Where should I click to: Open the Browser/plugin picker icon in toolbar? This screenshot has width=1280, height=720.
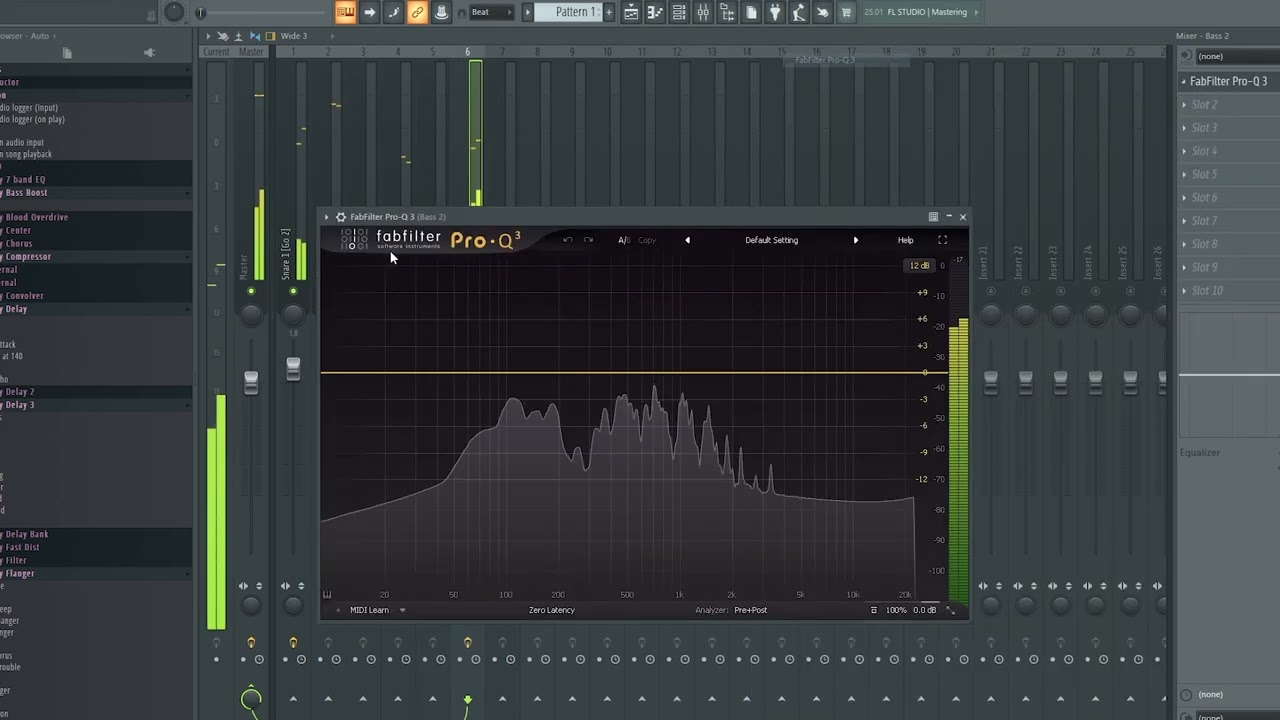pyautogui.click(x=727, y=12)
